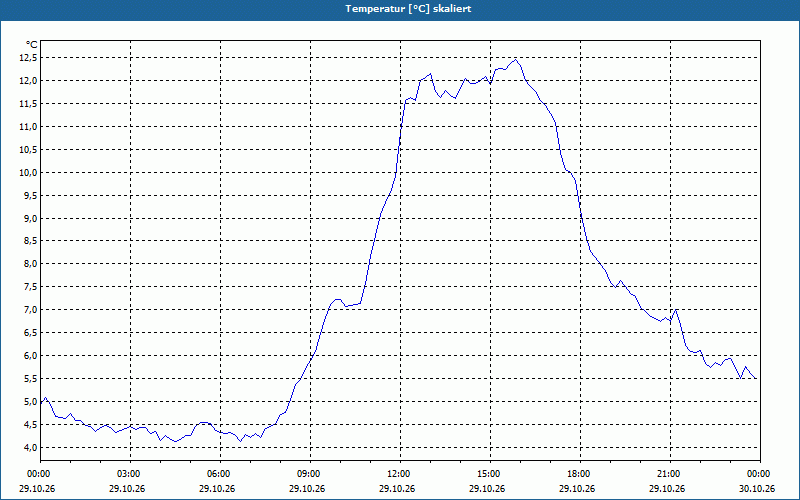Click the 7,5 y-axis label
The image size is (800, 500).
coord(30,287)
